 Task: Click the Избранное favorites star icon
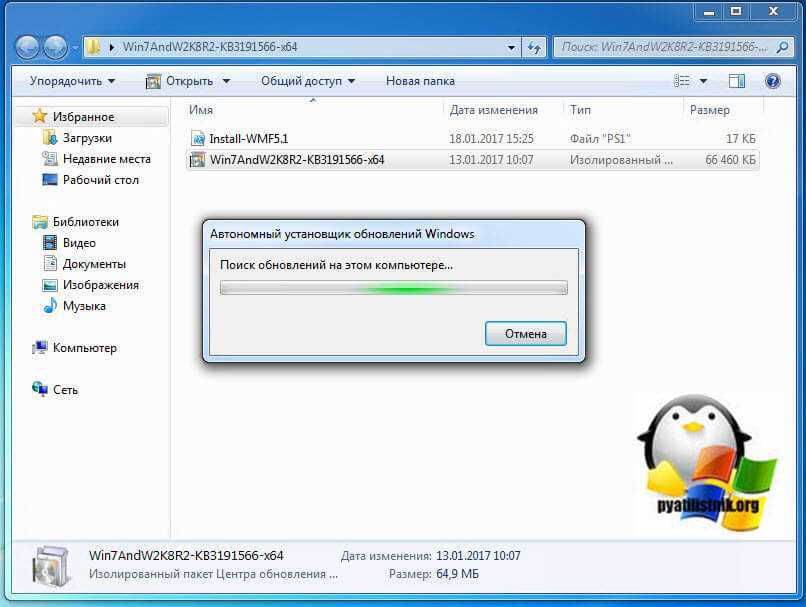40,116
